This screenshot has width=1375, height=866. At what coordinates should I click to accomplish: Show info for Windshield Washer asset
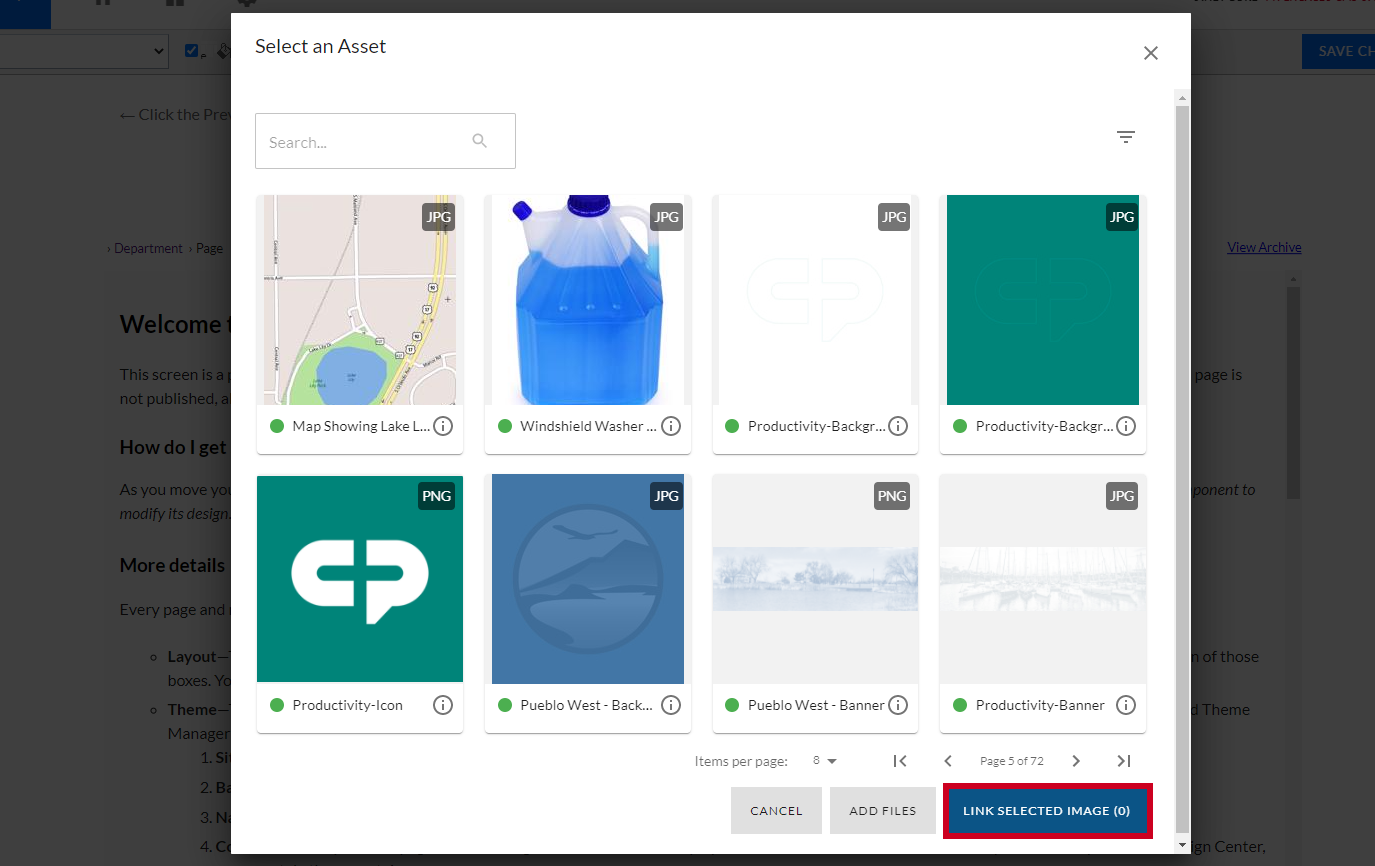671,426
